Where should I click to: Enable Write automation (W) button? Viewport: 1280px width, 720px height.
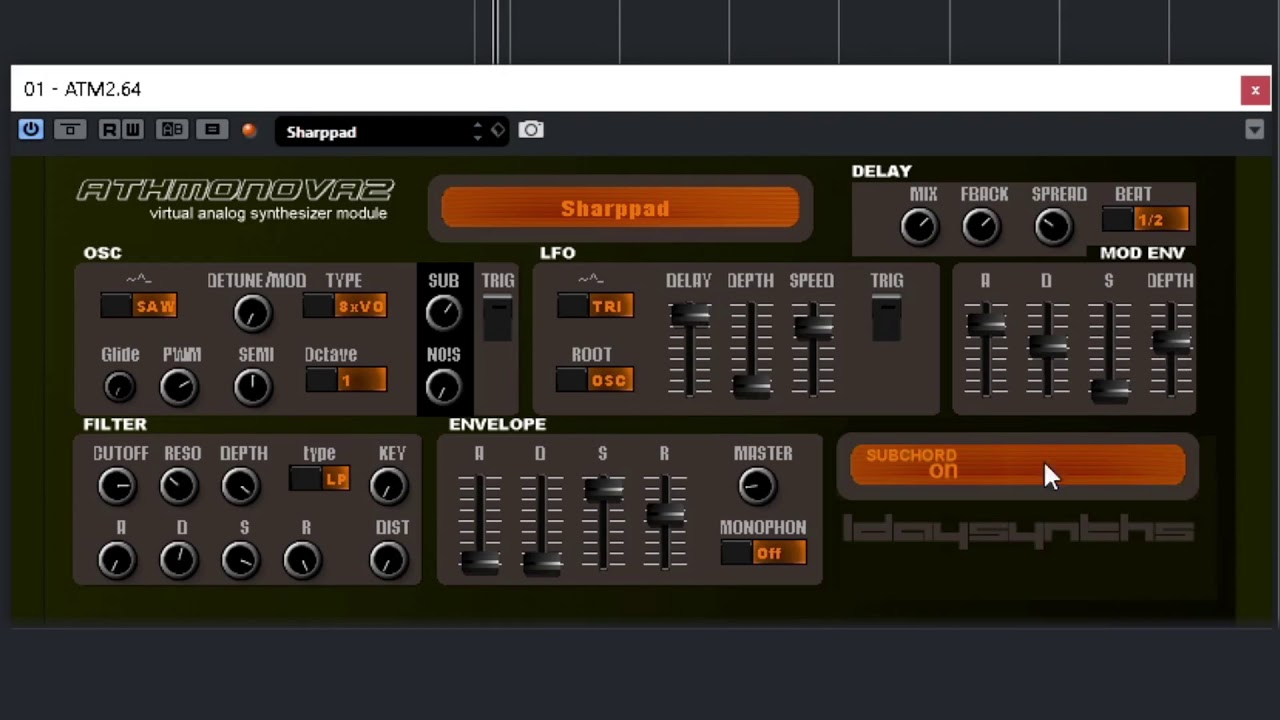pos(133,130)
